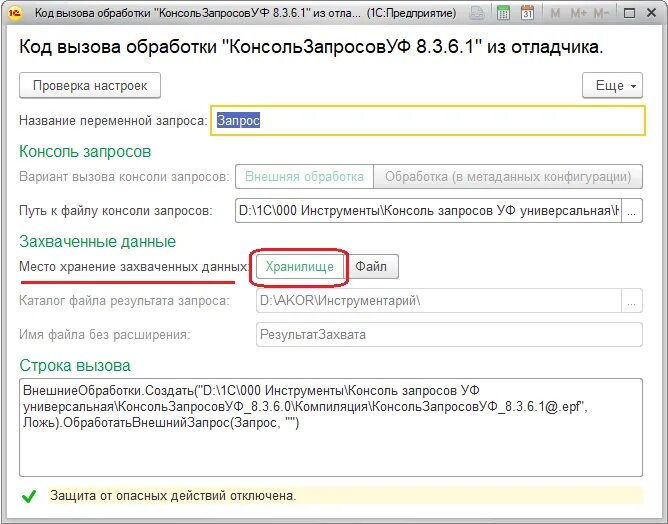This screenshot has height=524, width=668.
Task: Click the Проверка настроек button
Action: tap(90, 85)
